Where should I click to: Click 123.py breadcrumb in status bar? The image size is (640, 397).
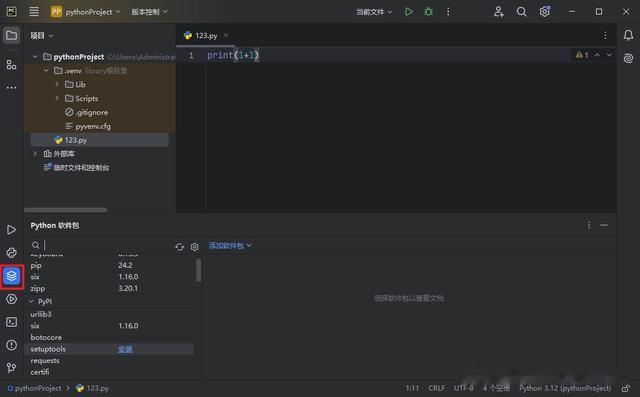click(x=93, y=388)
